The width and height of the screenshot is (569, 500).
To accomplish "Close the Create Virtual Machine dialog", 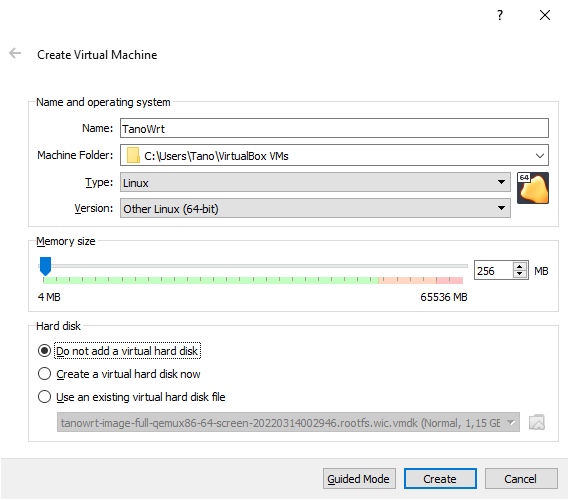I will 545,15.
